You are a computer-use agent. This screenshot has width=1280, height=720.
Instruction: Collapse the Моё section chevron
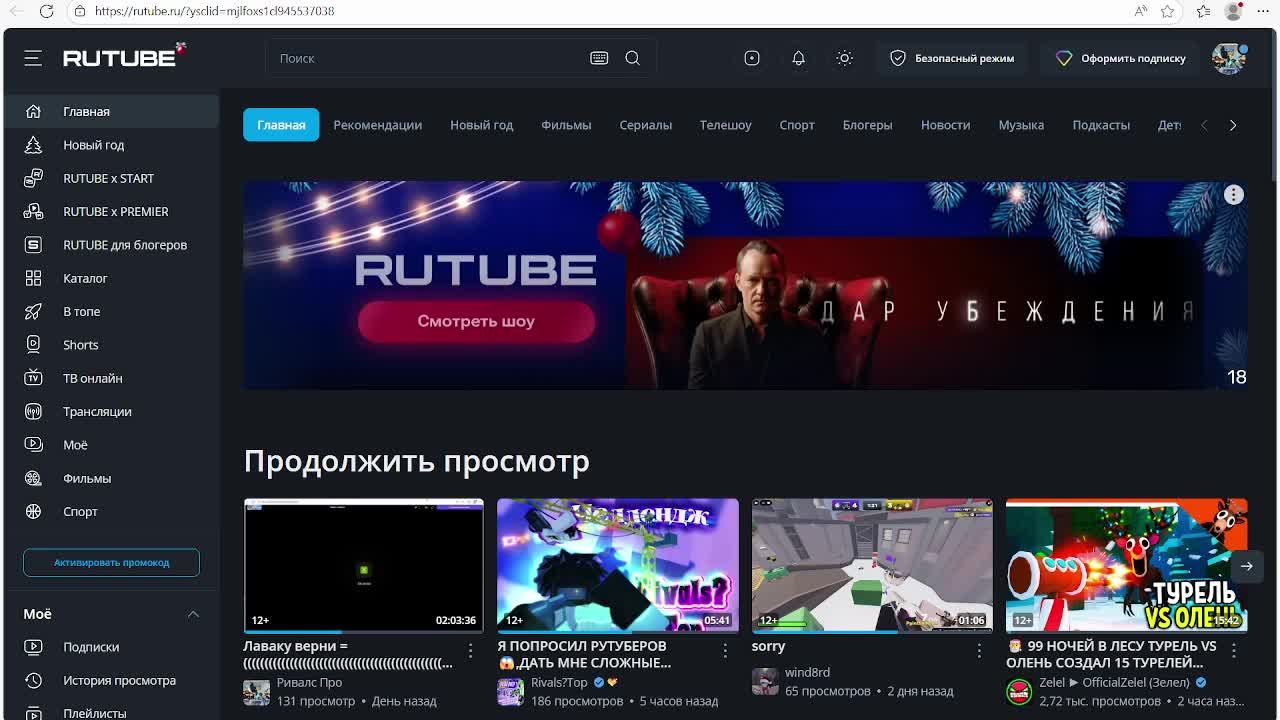(193, 614)
